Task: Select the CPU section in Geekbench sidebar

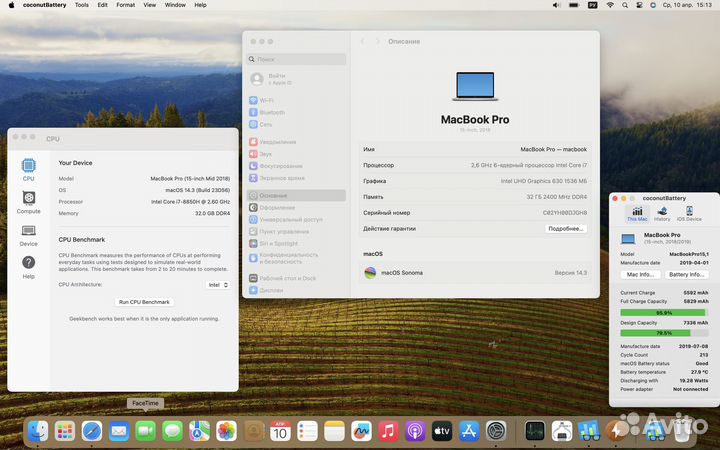Action: pos(28,169)
